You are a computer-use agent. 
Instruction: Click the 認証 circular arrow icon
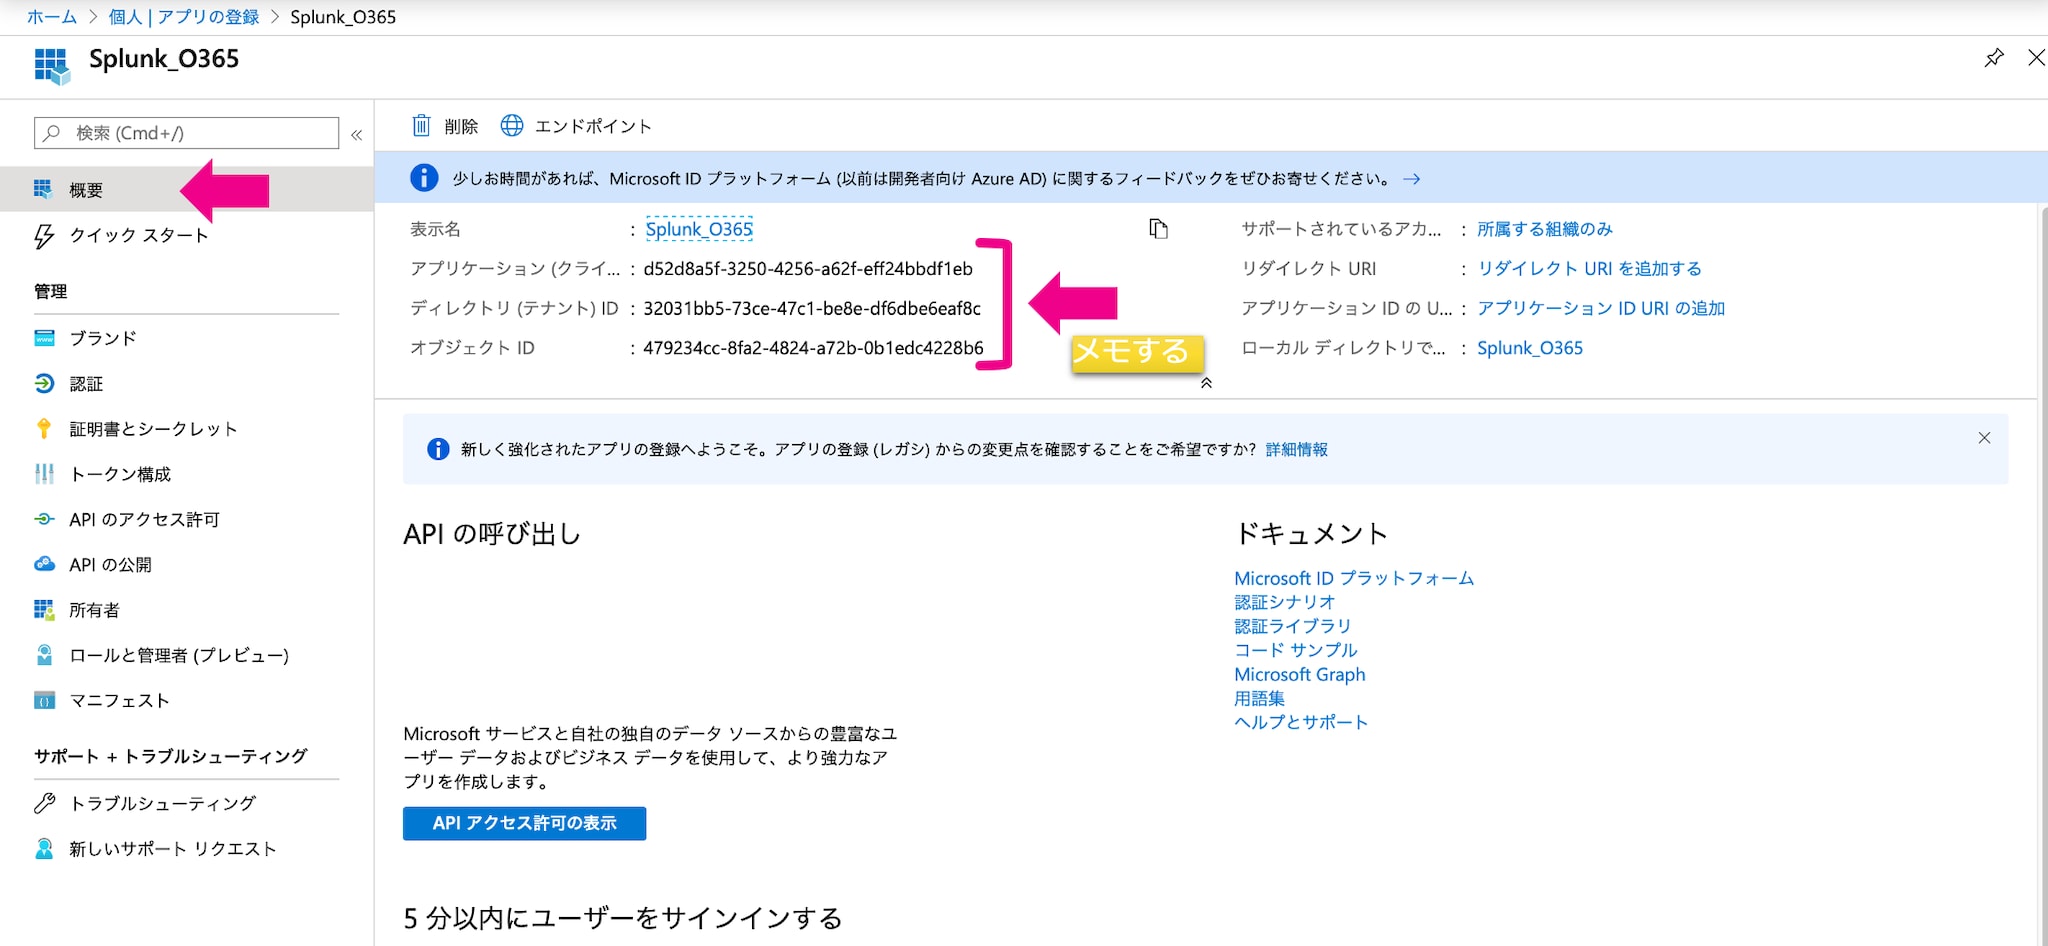(x=44, y=383)
